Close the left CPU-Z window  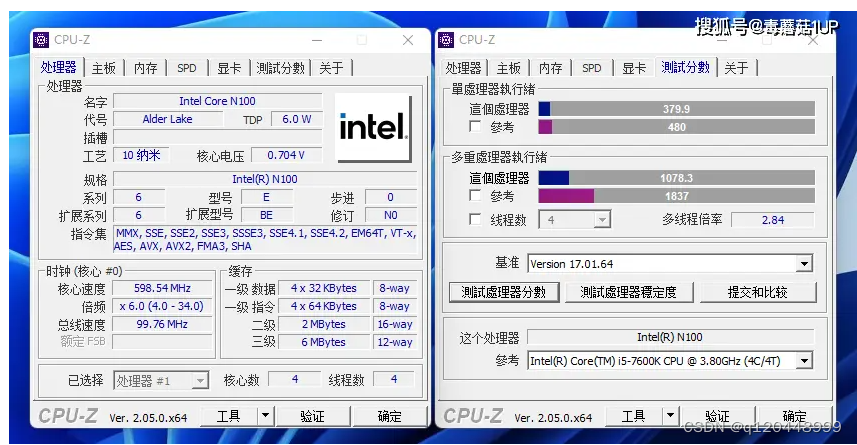(408, 40)
